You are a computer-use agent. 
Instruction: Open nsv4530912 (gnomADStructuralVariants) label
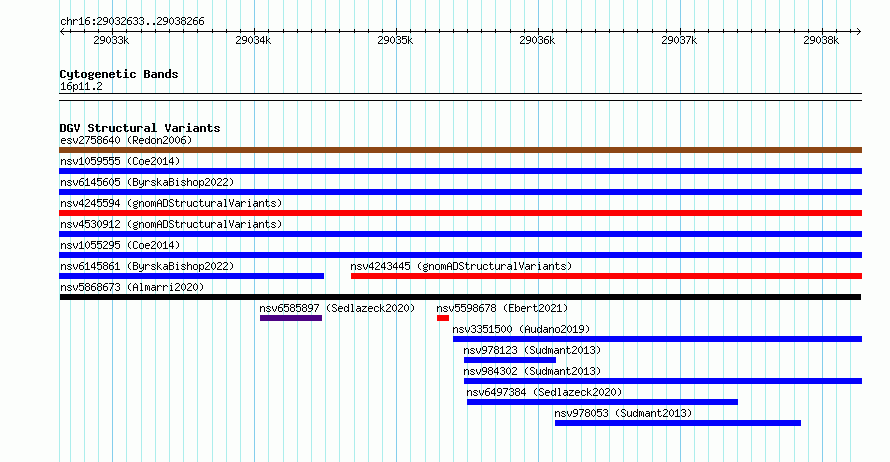(171, 224)
